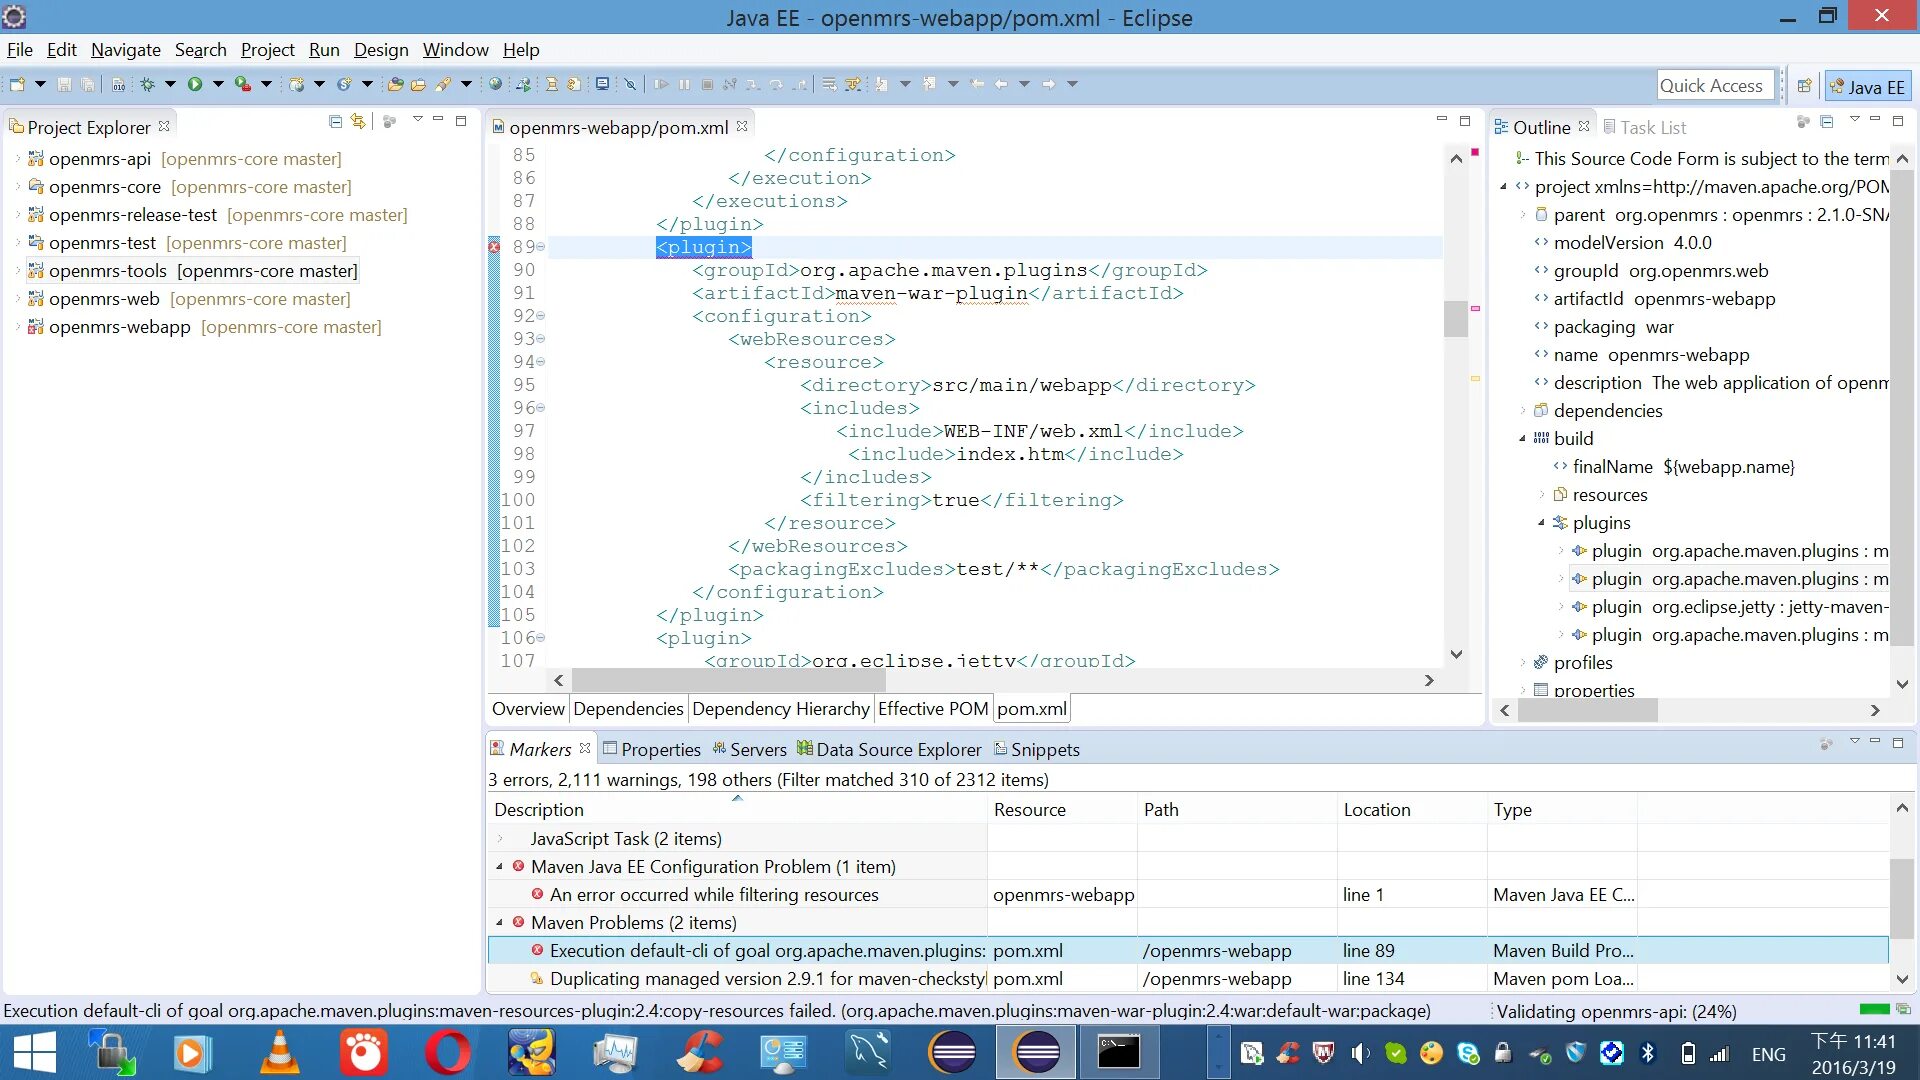The image size is (1920, 1080).
Task: Collapse the Maven Problems marker group
Action: [499, 922]
